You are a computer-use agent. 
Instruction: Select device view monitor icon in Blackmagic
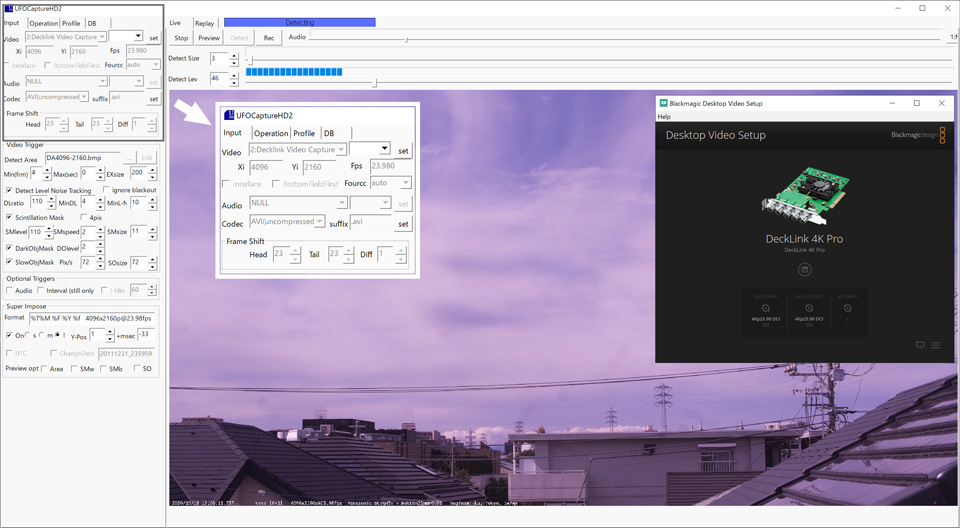click(920, 345)
